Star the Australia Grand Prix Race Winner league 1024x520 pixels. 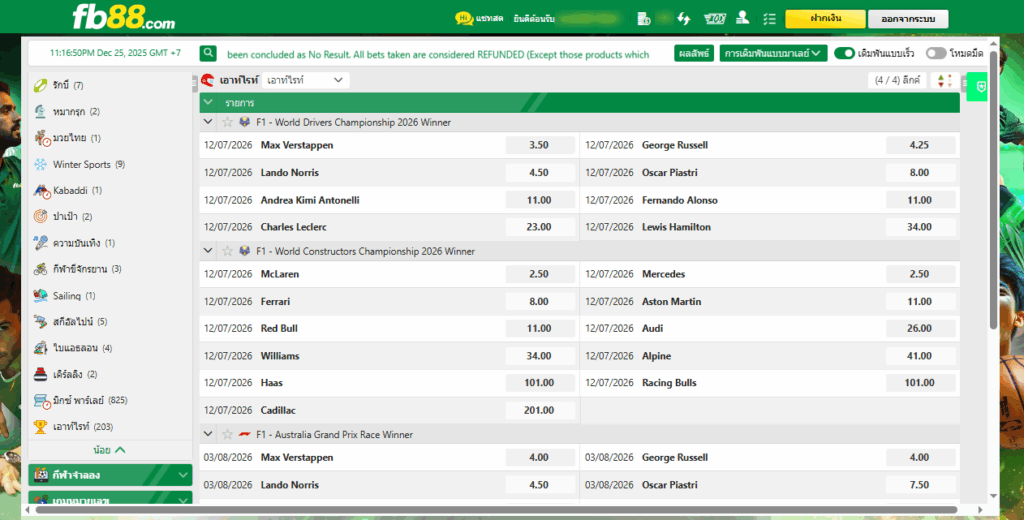click(x=227, y=434)
